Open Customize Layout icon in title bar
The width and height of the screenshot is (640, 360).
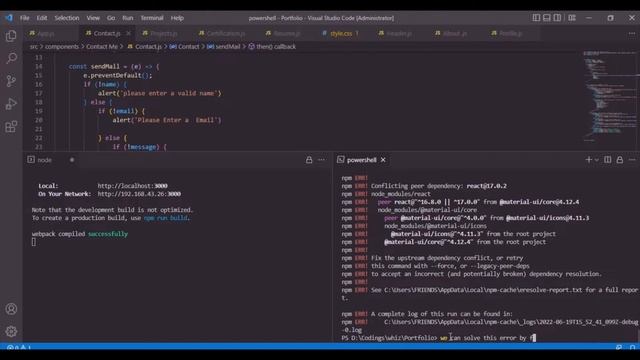coord(572,18)
